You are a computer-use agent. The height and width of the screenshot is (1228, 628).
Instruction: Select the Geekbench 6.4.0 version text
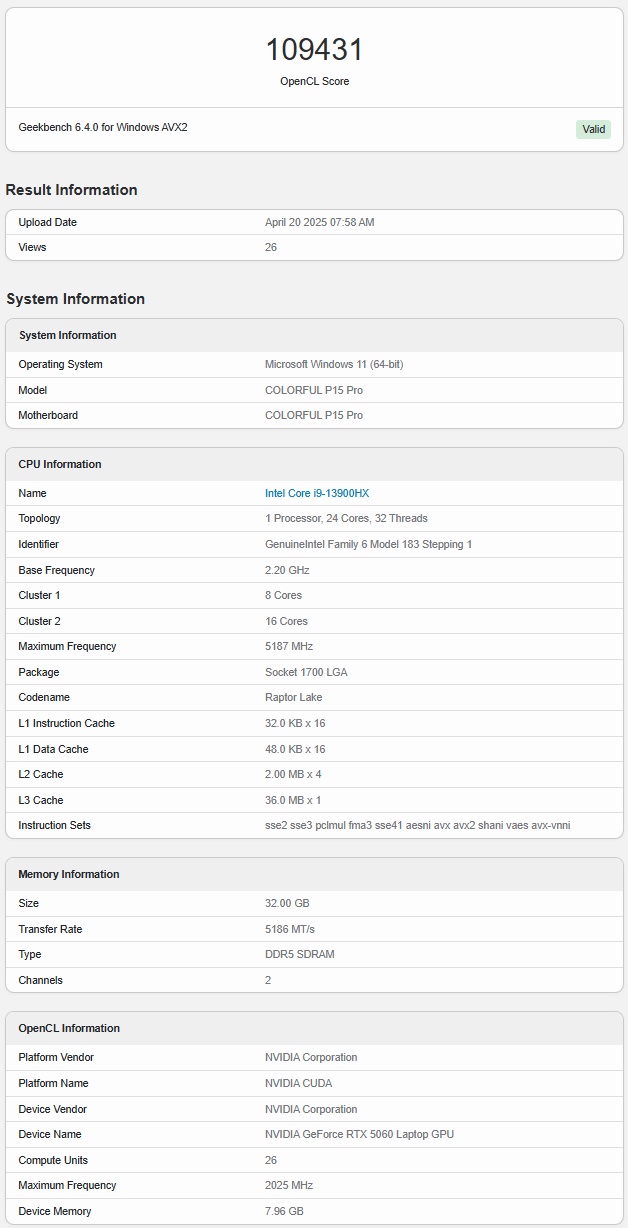103,128
